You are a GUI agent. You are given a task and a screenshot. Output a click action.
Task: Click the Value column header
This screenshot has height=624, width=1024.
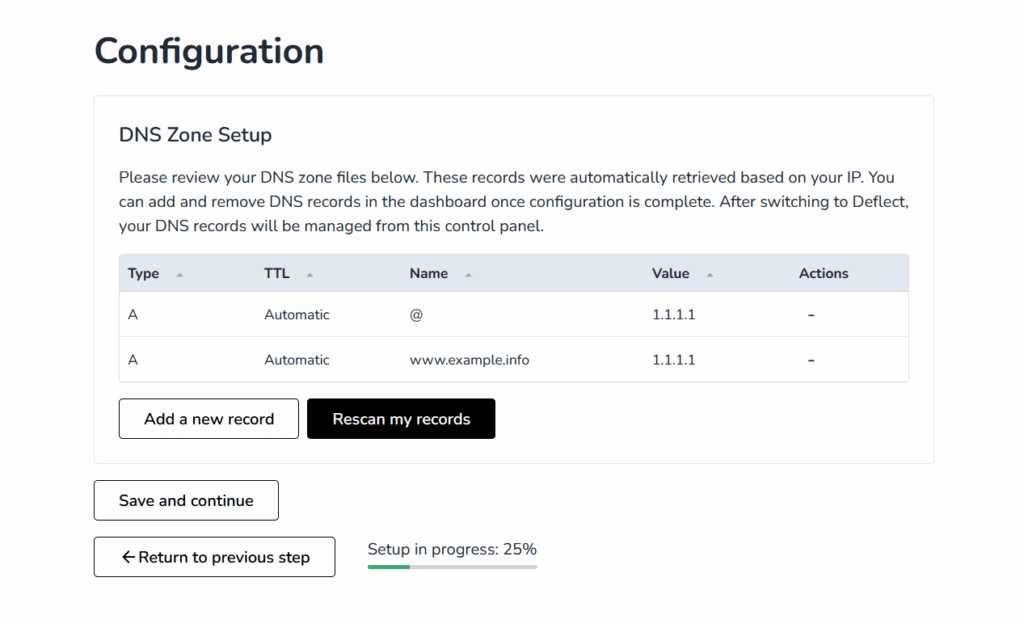(670, 273)
